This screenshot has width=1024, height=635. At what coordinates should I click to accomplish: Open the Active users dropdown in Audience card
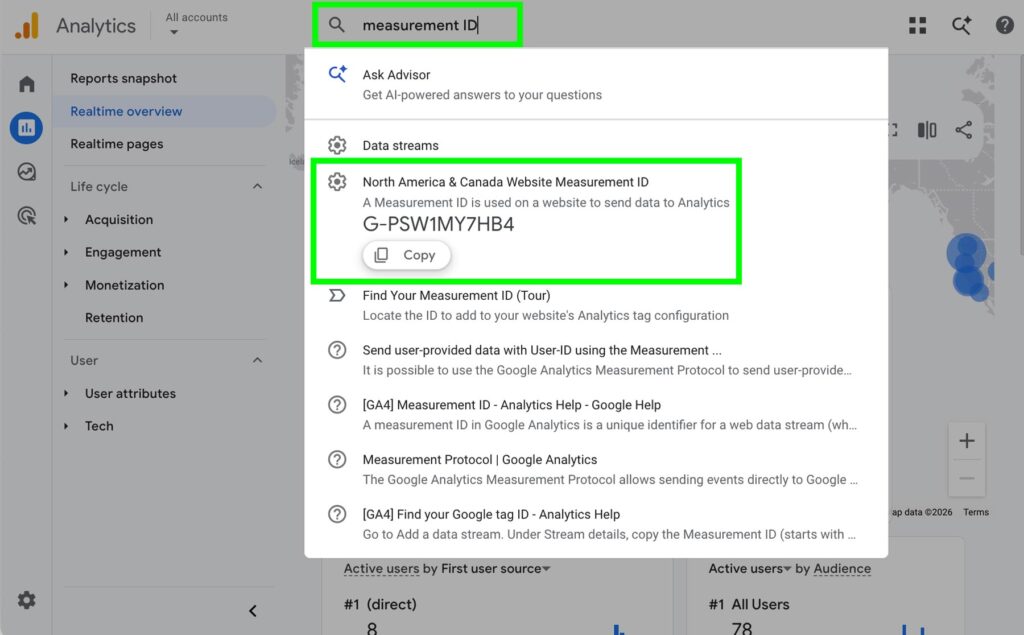(750, 569)
